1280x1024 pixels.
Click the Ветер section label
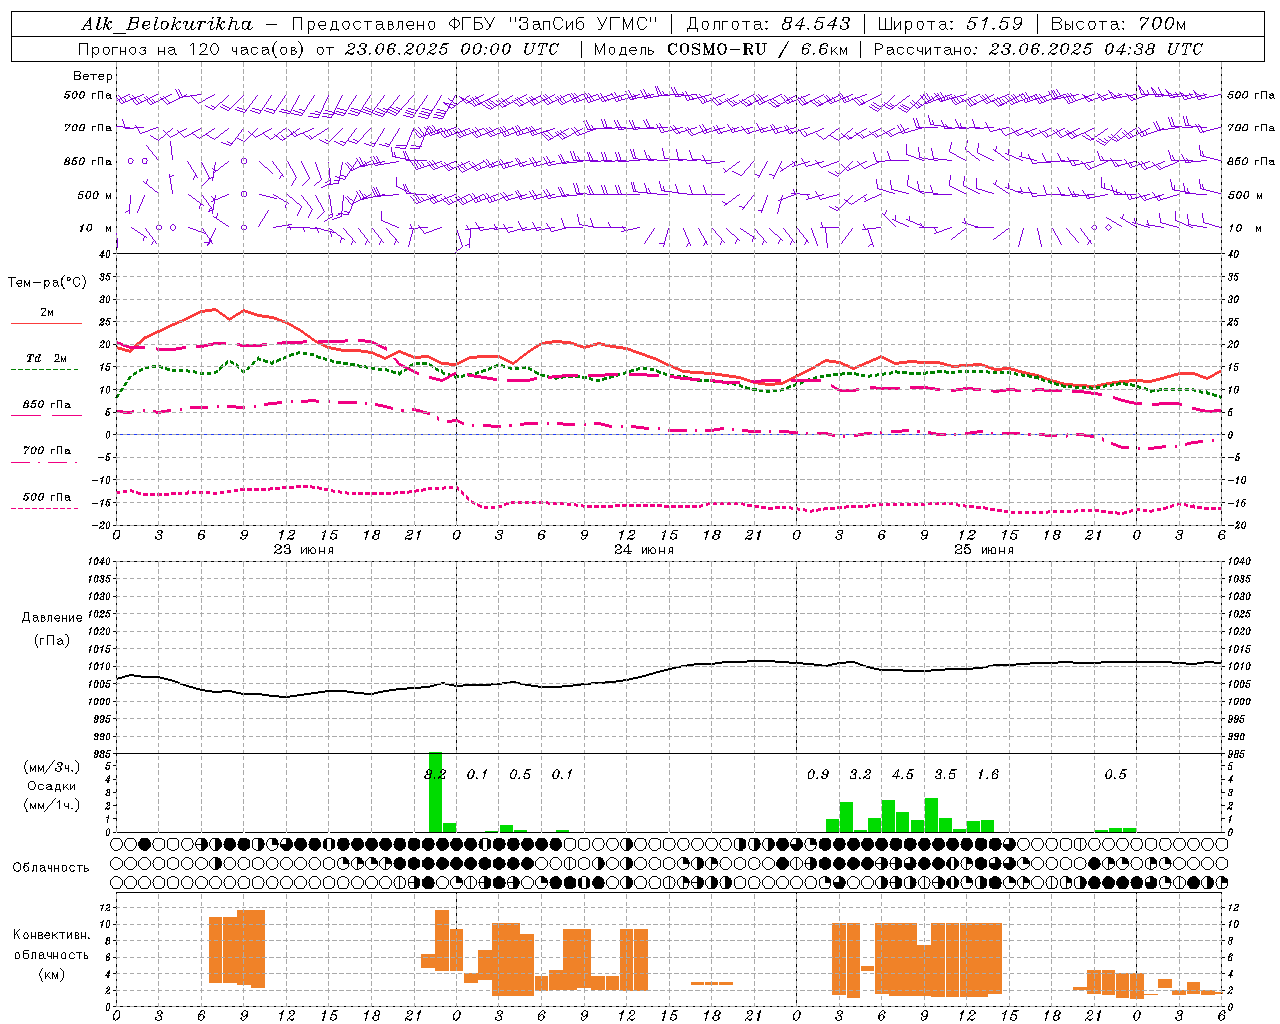pos(93,76)
